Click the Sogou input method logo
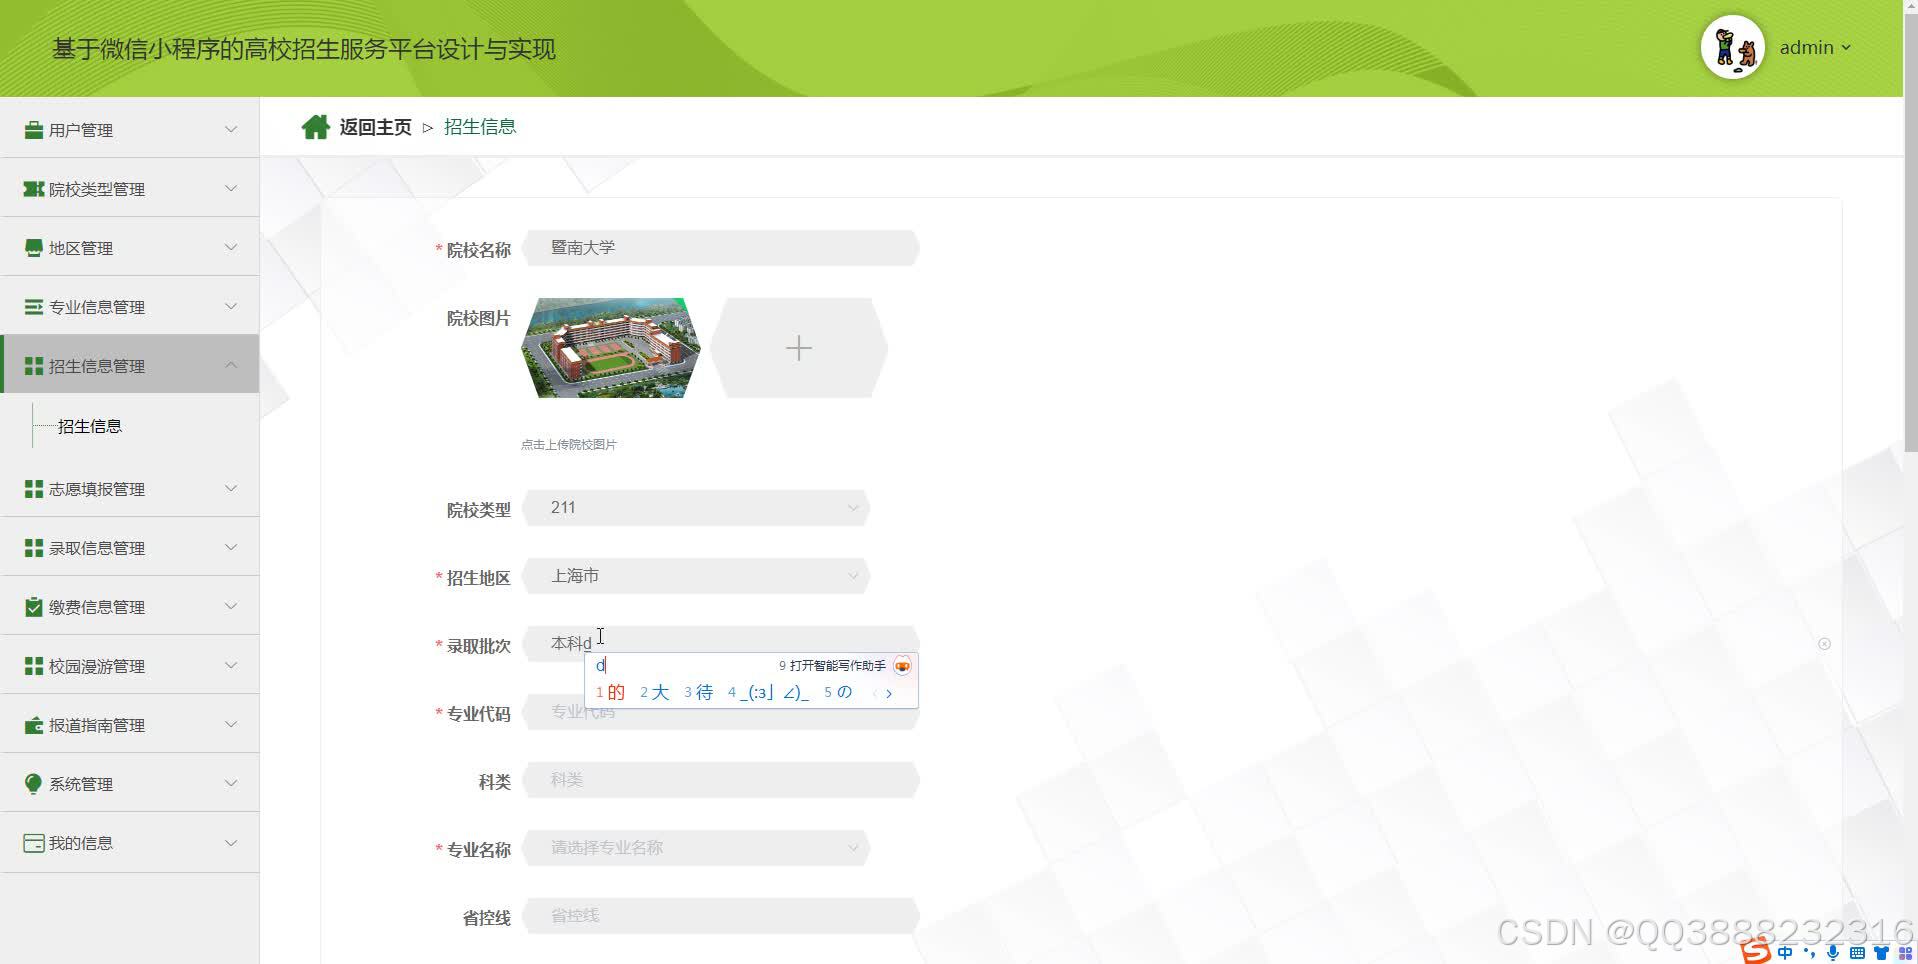The image size is (1918, 964). pyautogui.click(x=1756, y=952)
